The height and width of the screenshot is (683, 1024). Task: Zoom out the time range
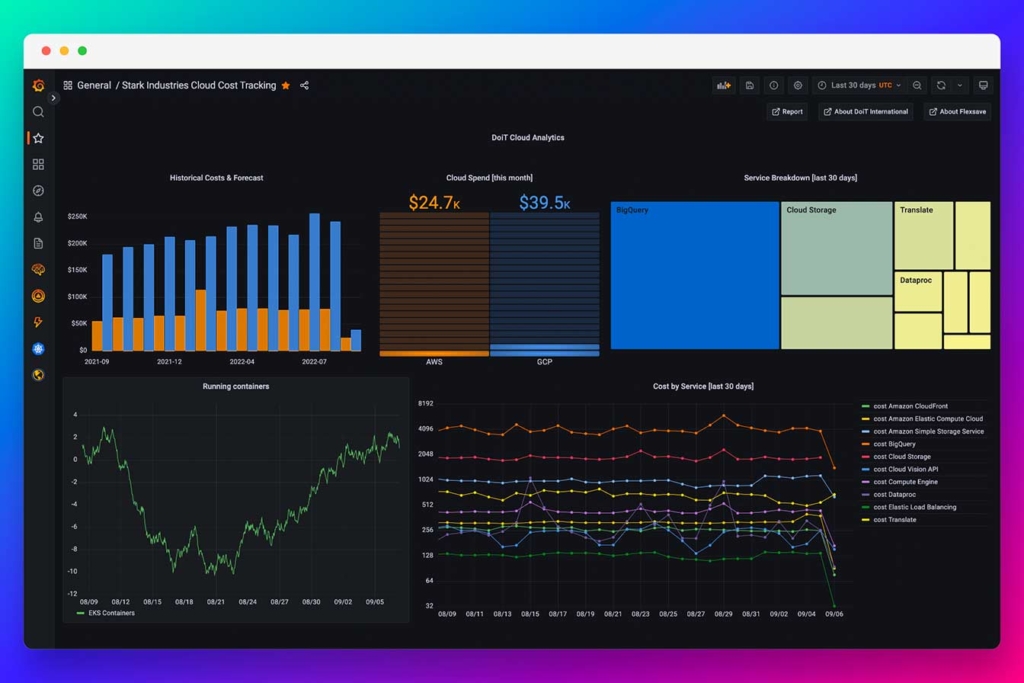click(x=917, y=86)
